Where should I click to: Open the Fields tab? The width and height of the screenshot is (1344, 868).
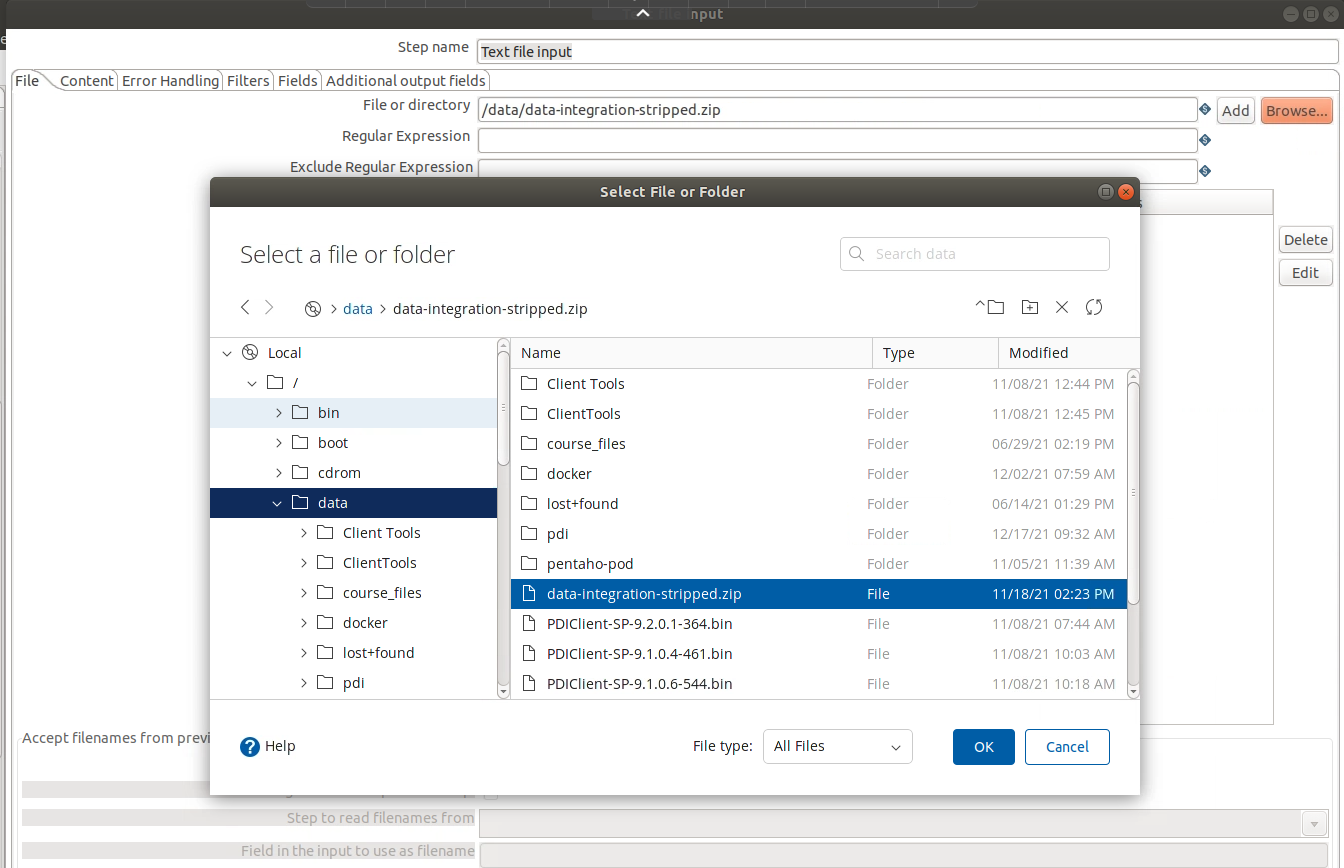[298, 81]
